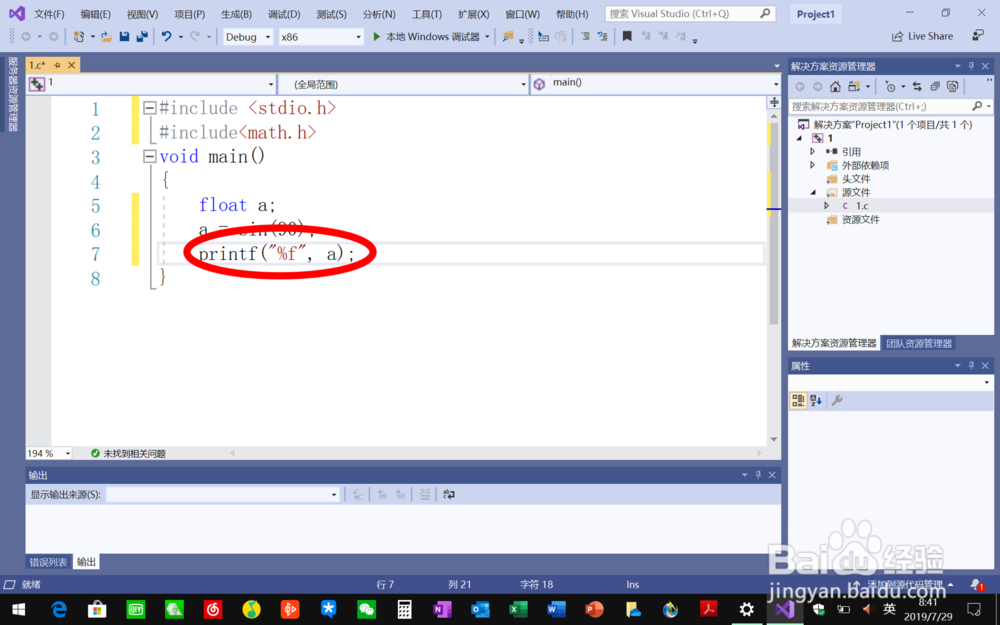Open the 编辑(E) menu

tap(96, 14)
